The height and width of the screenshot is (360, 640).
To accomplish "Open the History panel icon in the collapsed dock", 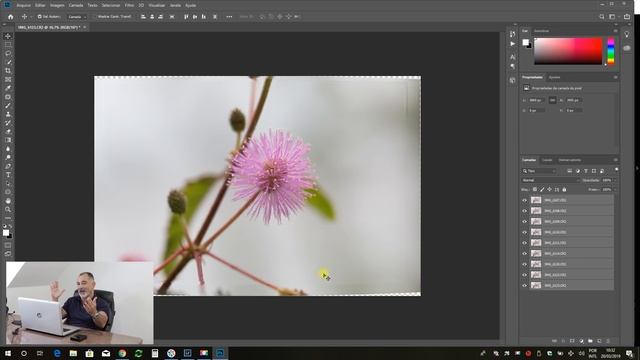I will click(513, 34).
